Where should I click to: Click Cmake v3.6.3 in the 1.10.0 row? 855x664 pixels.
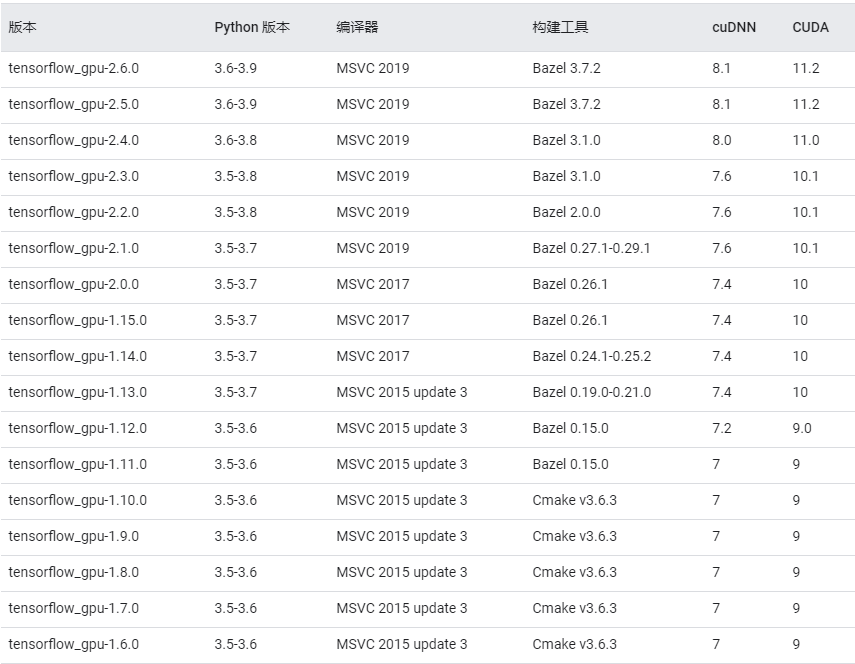coord(575,500)
